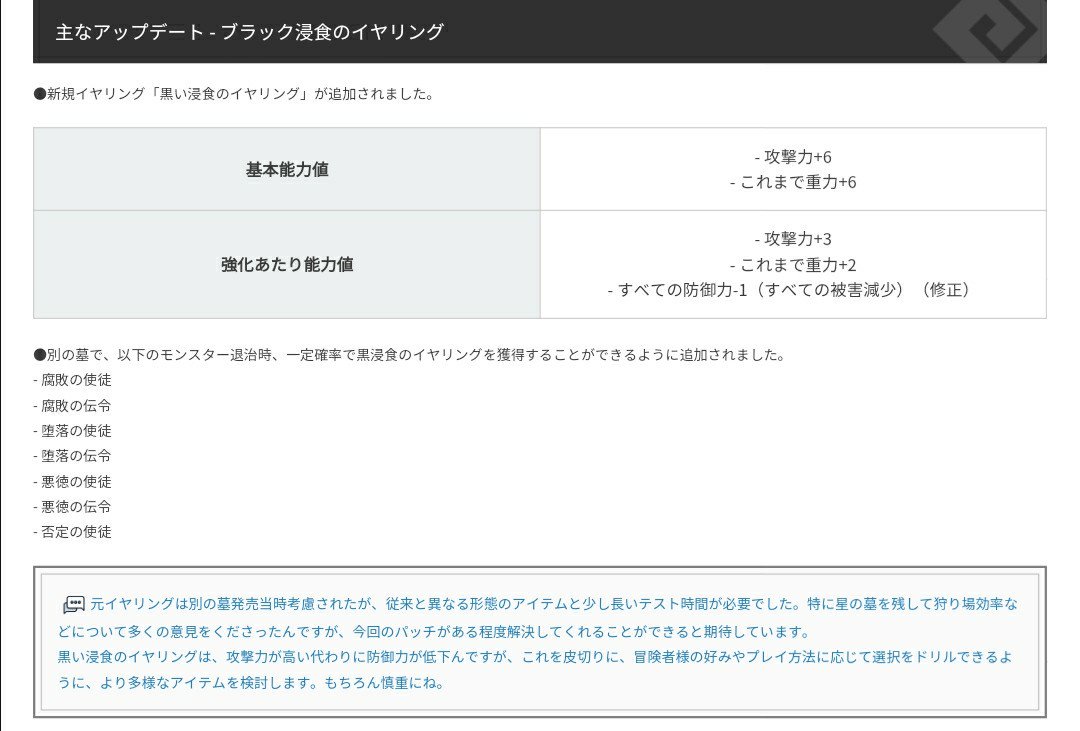Click list item '腐敗の伝令'
Screen dimensions: 1080x731
point(72,406)
